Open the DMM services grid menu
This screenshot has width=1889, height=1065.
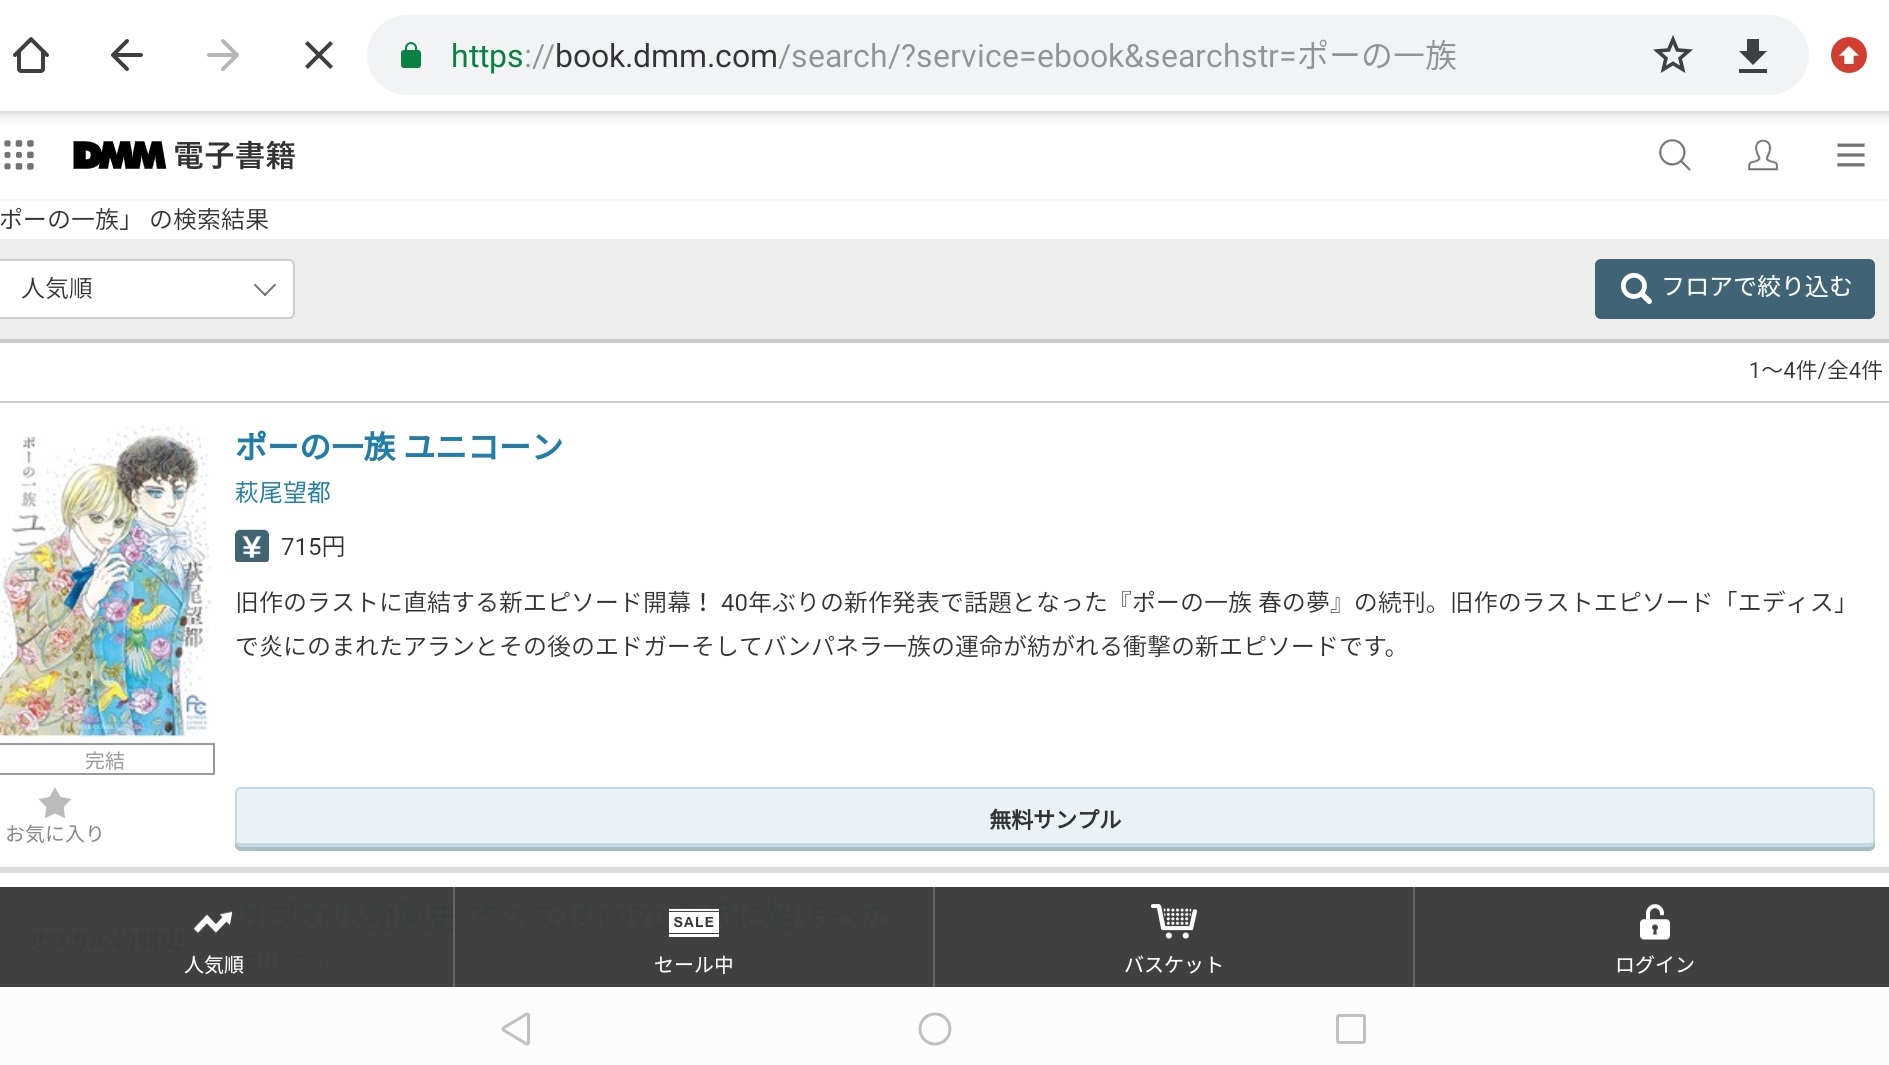[19, 155]
